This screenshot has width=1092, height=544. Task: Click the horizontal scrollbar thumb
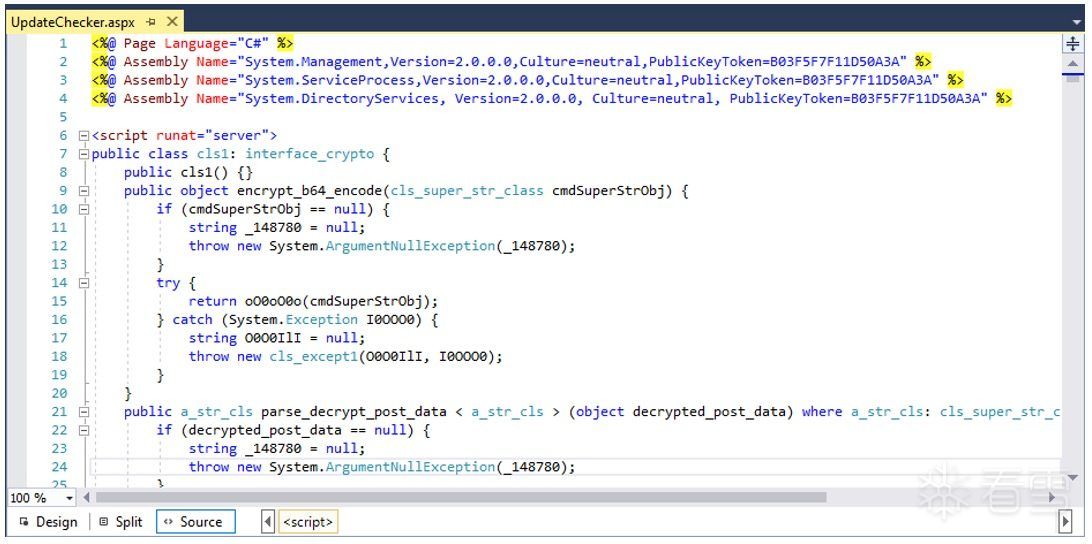click(461, 498)
